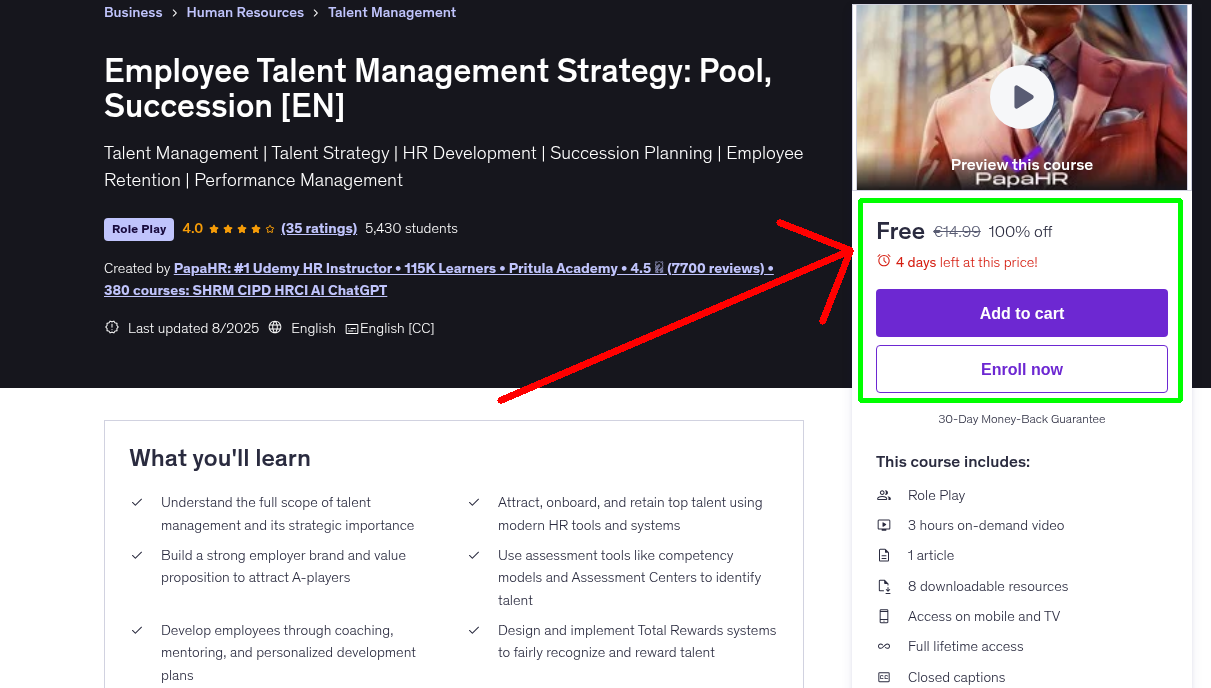The width and height of the screenshot is (1211, 688).
Task: Click the mobile and TV access icon
Action: [884, 616]
